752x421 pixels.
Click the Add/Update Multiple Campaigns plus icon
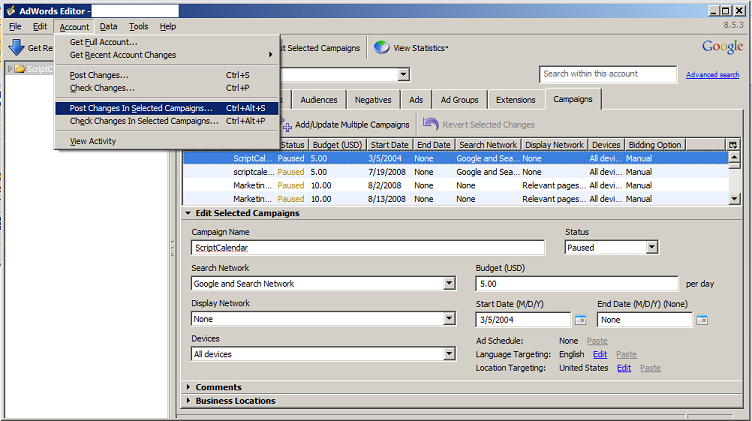click(x=287, y=127)
